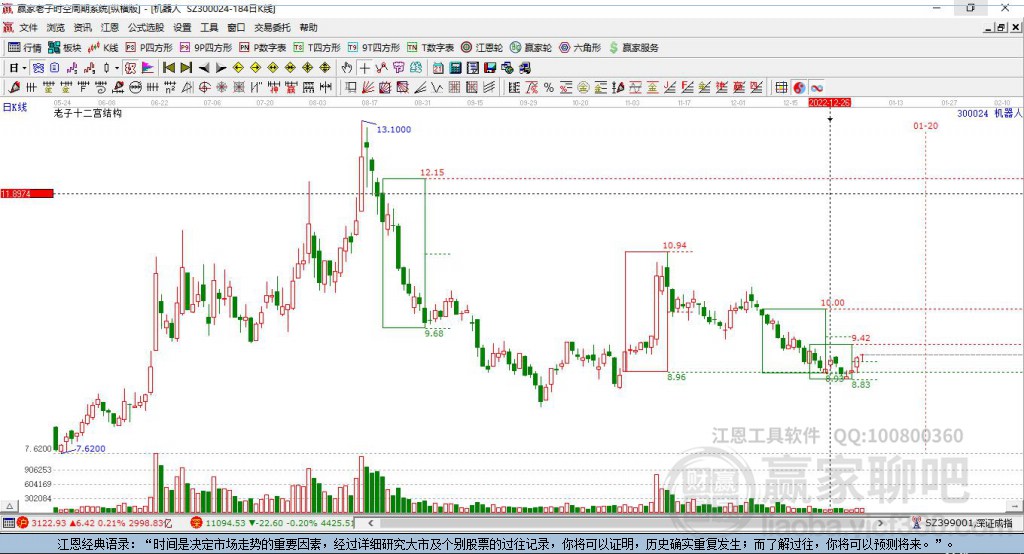Viewport: 1024px width, 554px height.
Task: Toggle the crosshair cursor tool
Action: pos(364,68)
